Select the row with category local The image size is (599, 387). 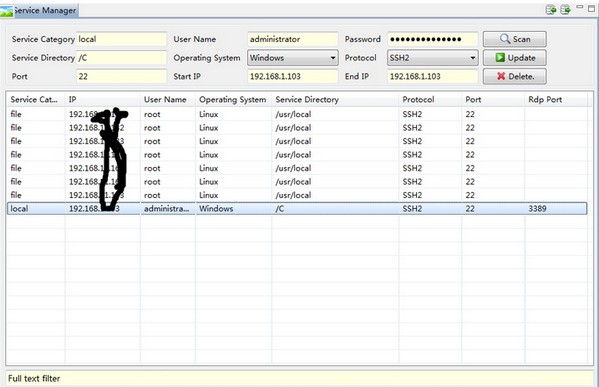(297, 209)
